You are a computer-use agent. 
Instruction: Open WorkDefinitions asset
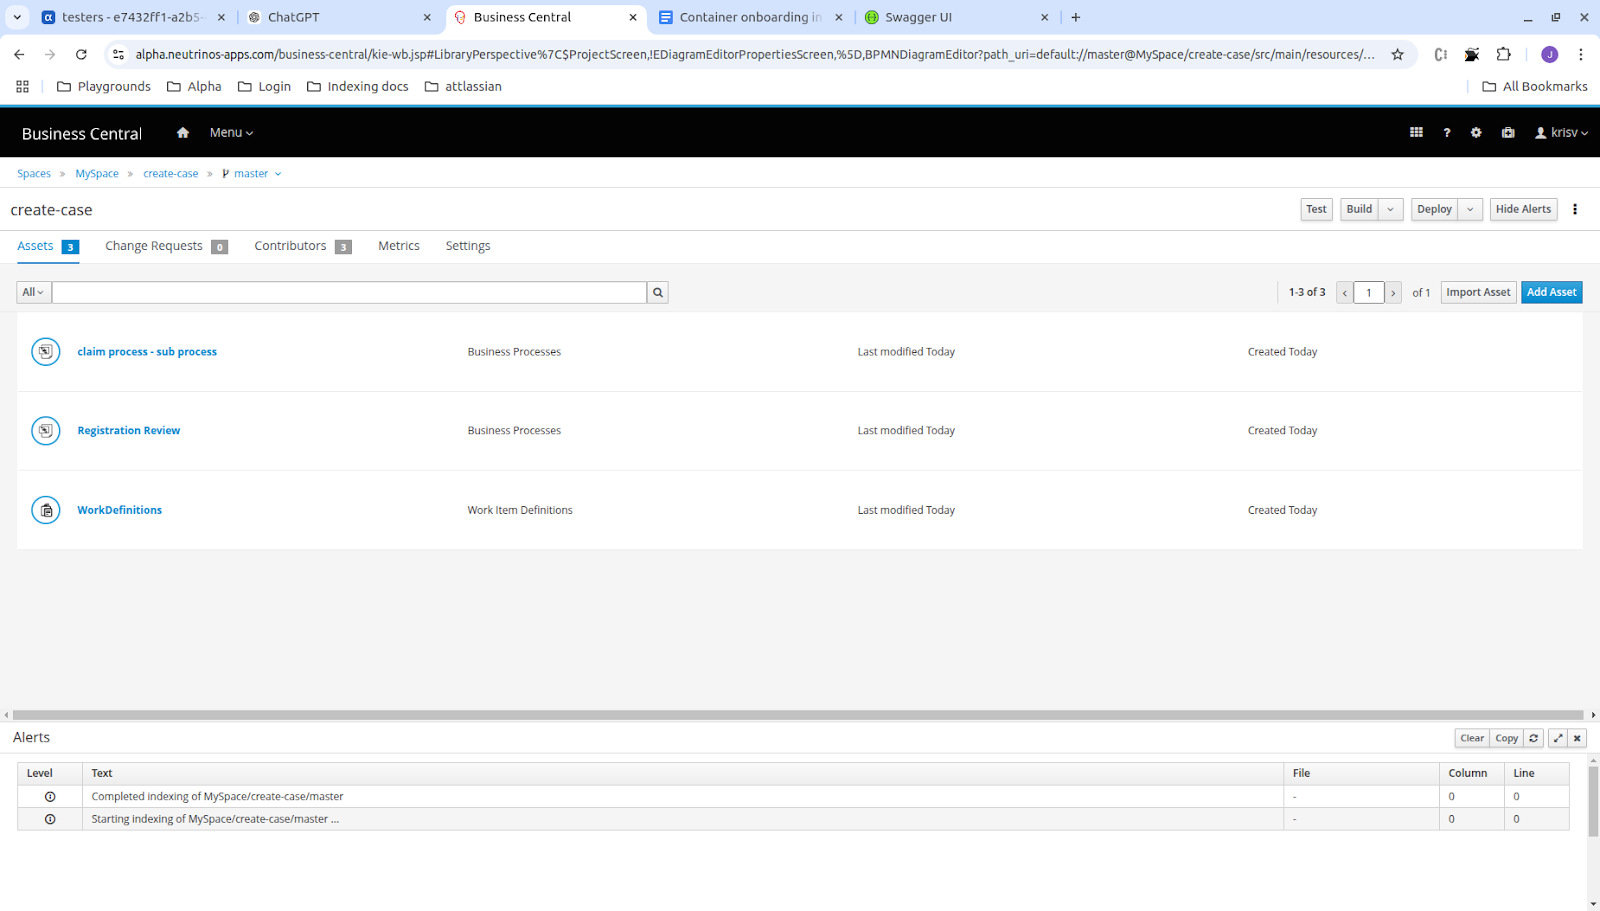tap(119, 510)
